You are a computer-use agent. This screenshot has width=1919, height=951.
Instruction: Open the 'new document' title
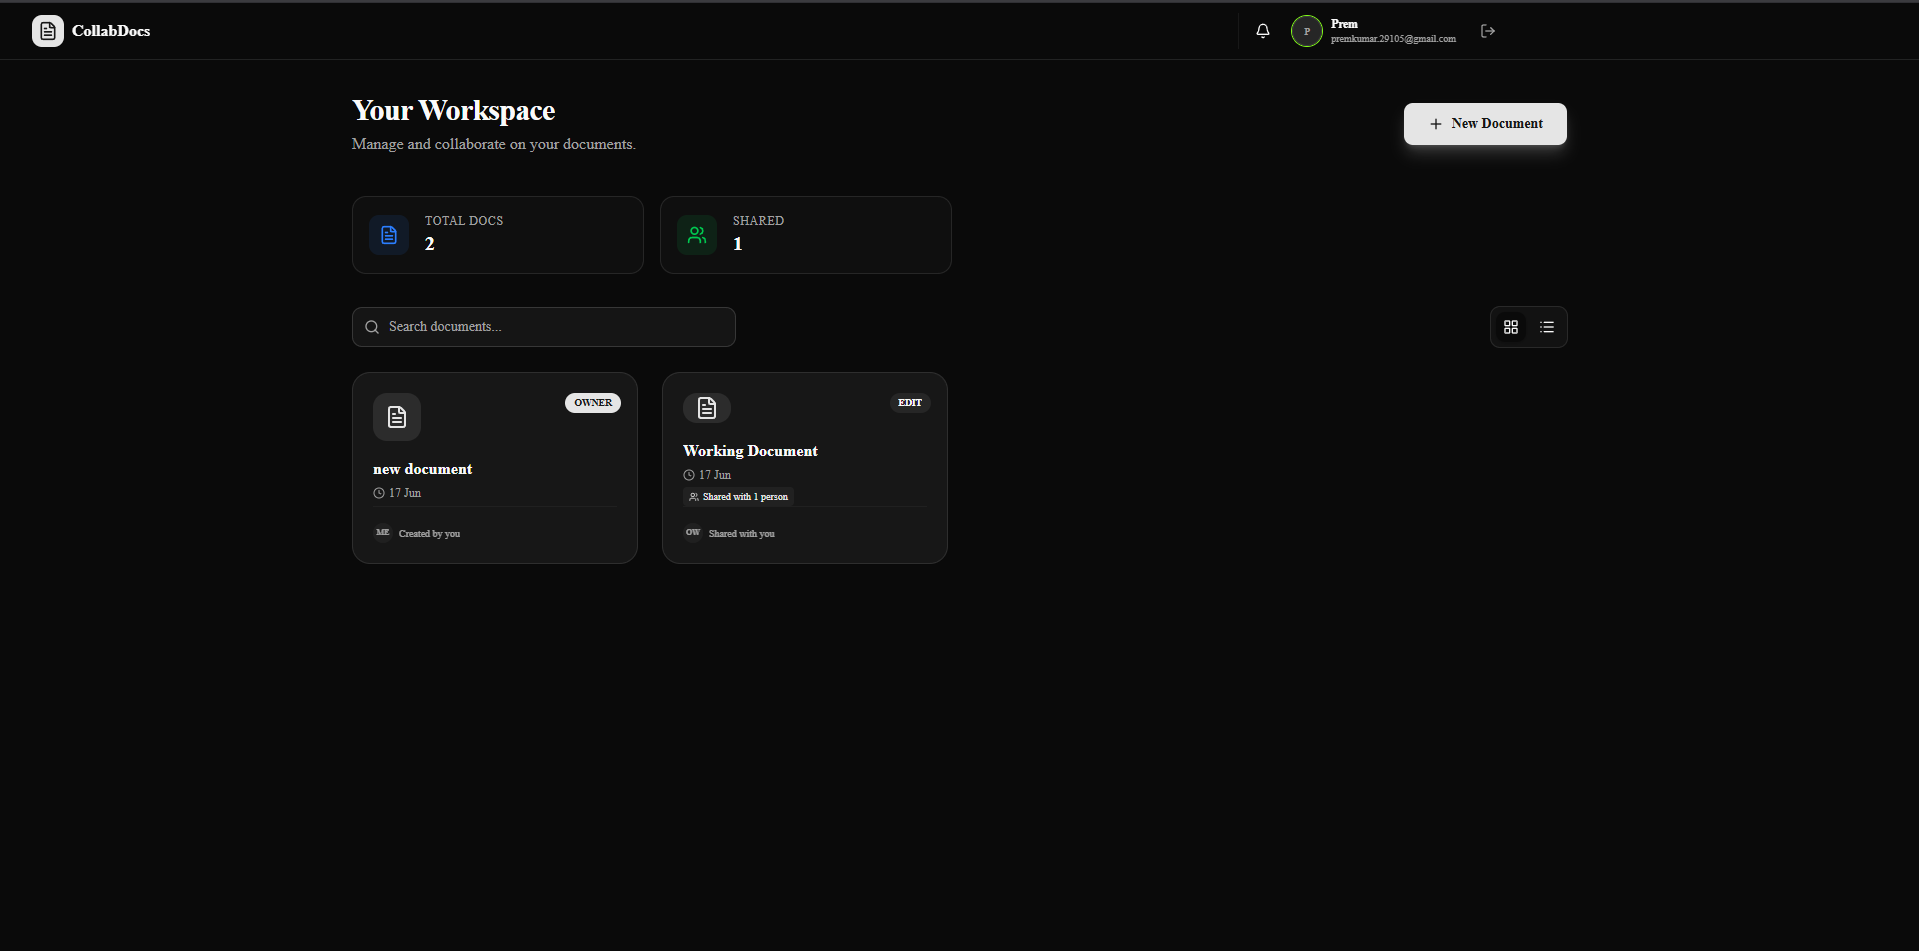tap(422, 469)
